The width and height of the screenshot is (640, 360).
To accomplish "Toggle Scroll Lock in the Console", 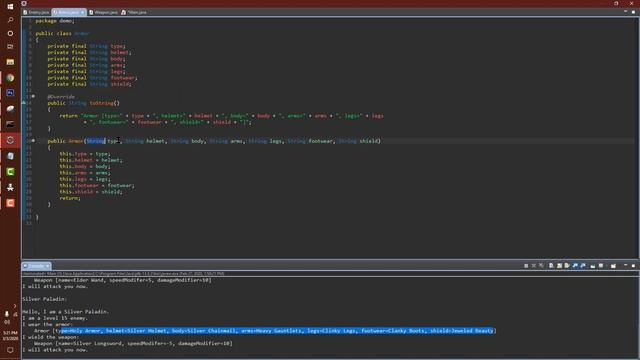I will pos(559,266).
